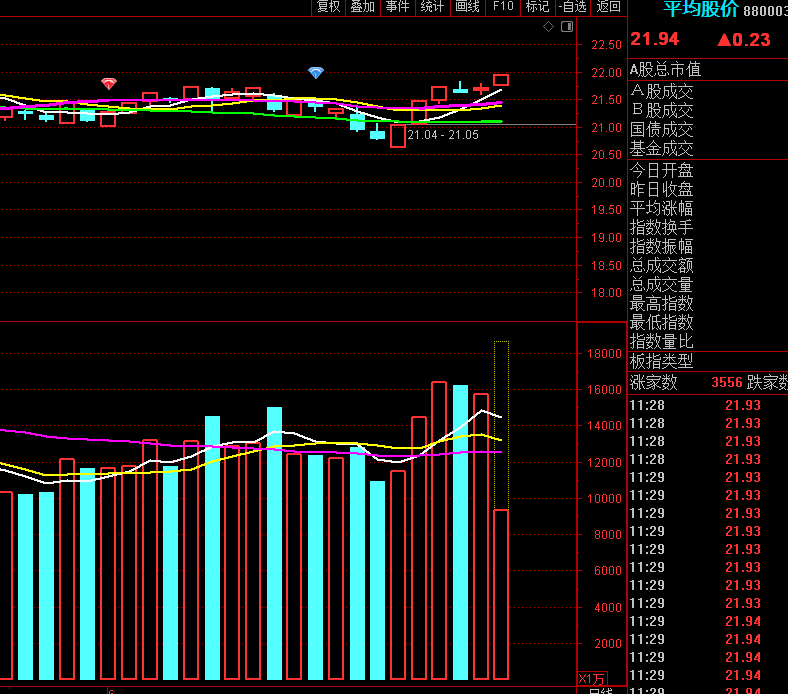Select the 板指类型 row

[x=708, y=361]
